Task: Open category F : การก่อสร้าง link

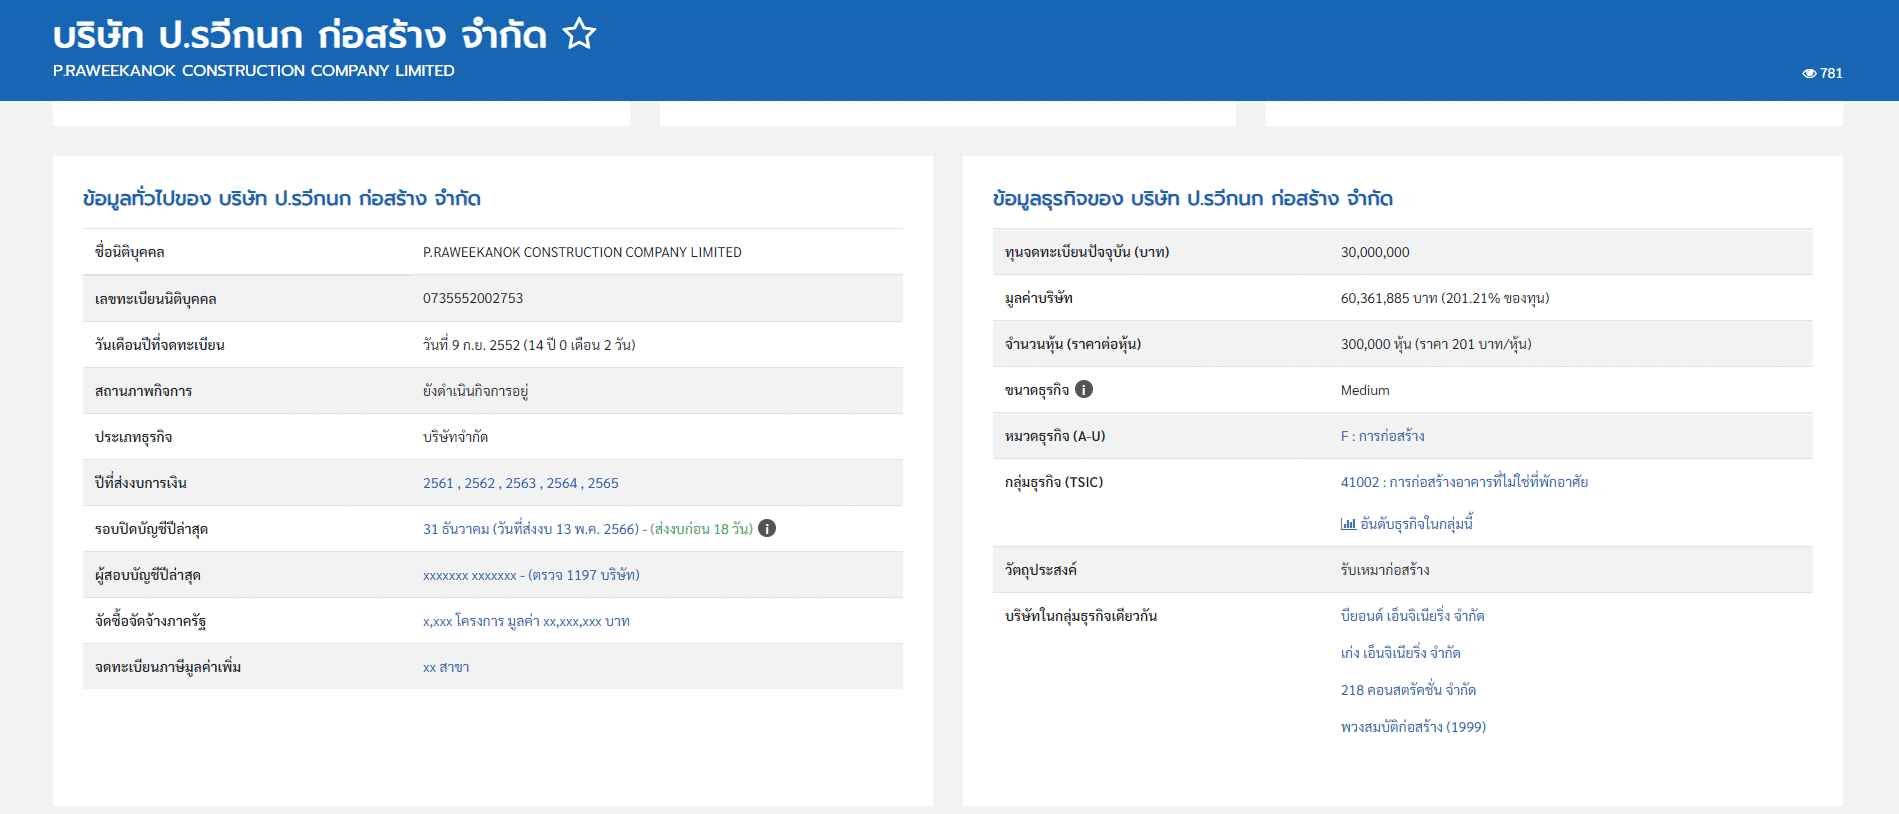Action: point(1382,436)
